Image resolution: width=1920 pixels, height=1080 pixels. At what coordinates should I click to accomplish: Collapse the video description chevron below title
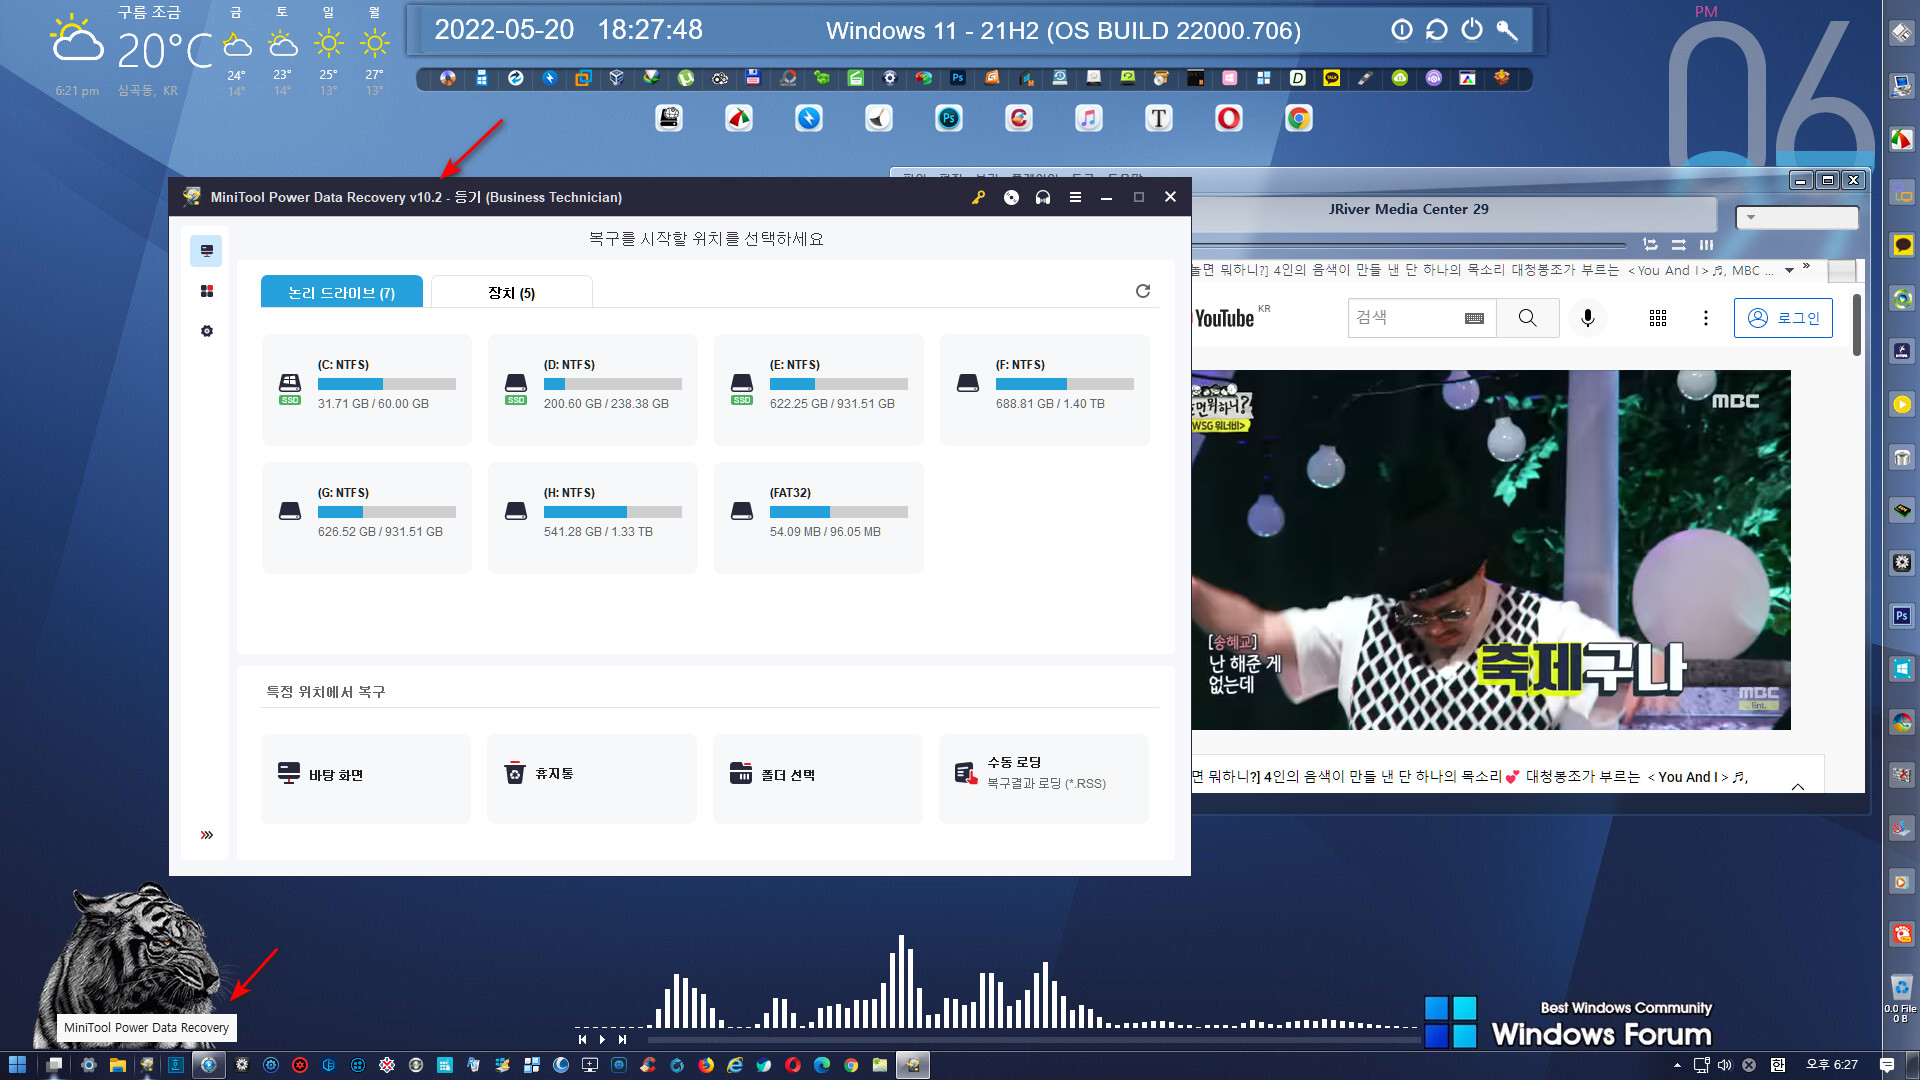1798,786
